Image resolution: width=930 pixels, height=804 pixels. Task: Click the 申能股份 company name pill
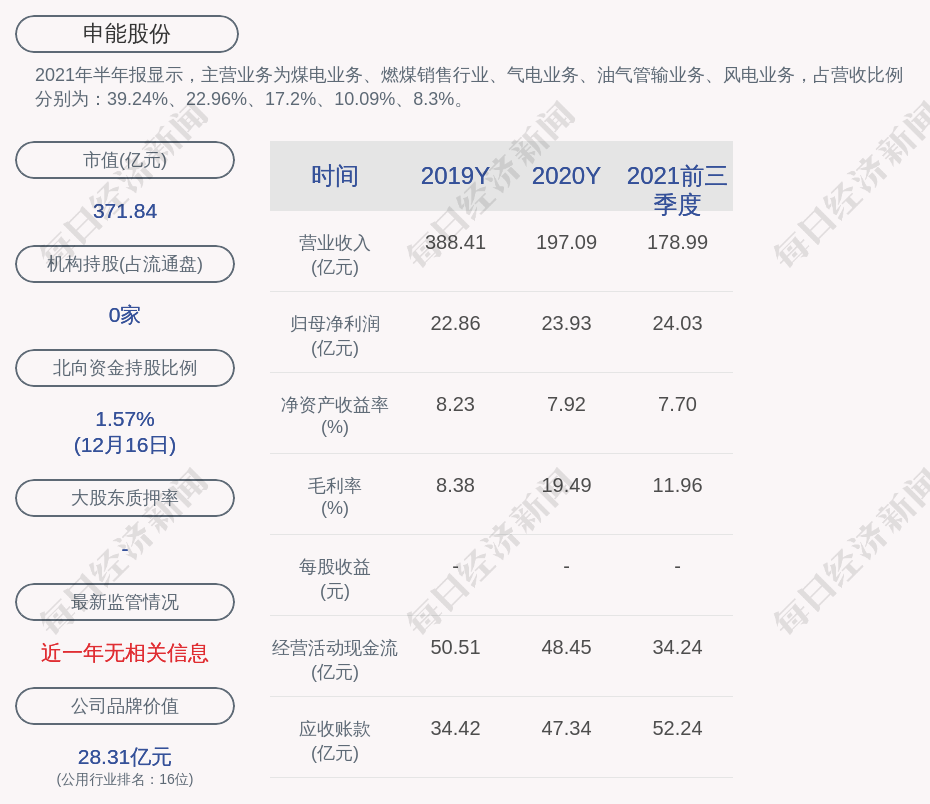tap(127, 34)
